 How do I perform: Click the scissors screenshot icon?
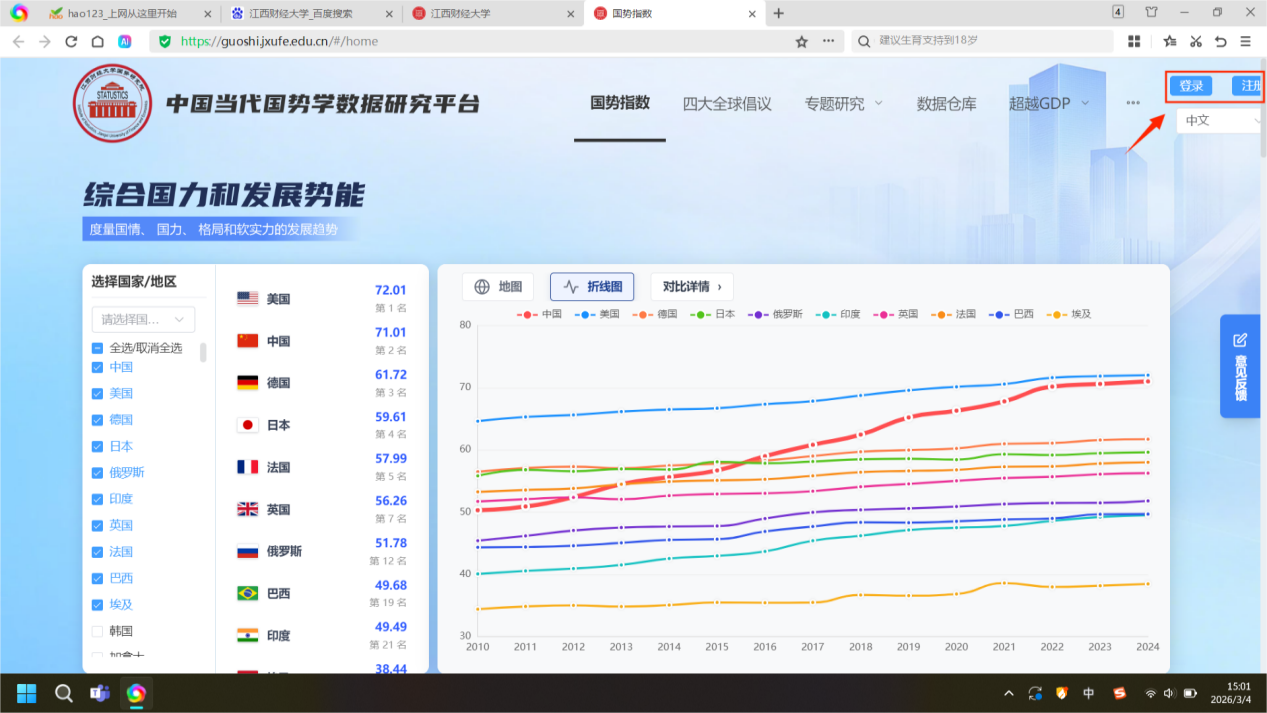click(x=1195, y=41)
